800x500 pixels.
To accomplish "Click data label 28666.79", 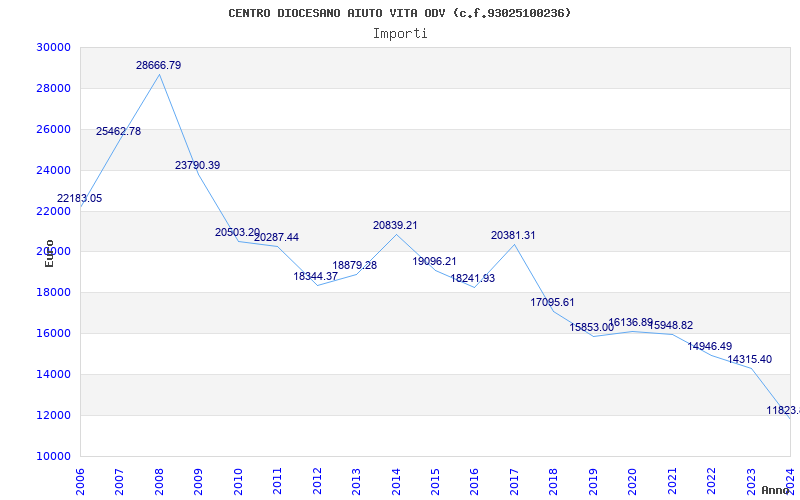I will pyautogui.click(x=158, y=65).
